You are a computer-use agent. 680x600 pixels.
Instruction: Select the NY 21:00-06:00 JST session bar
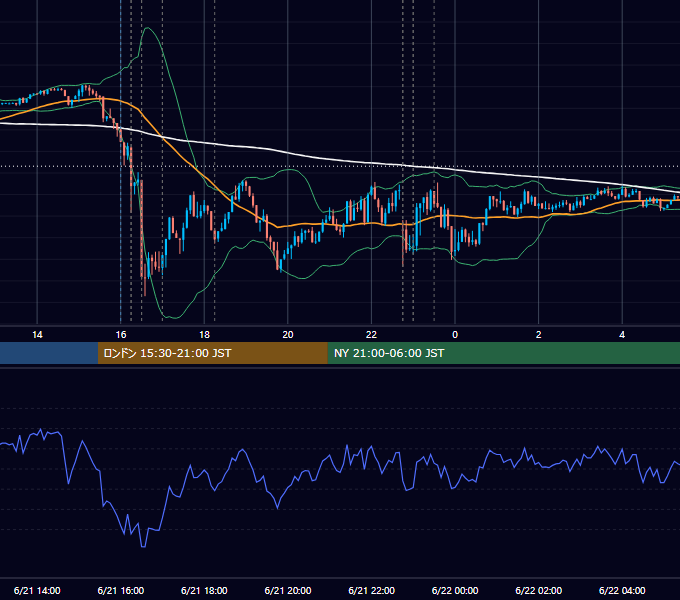(x=503, y=353)
